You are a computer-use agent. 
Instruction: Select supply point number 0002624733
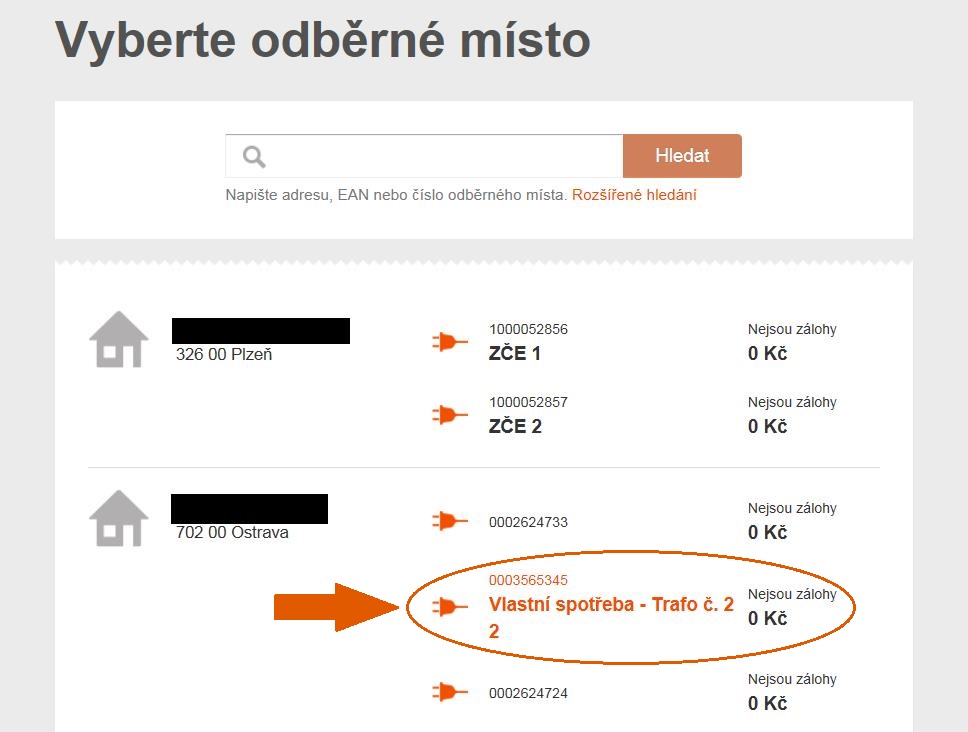(x=528, y=522)
